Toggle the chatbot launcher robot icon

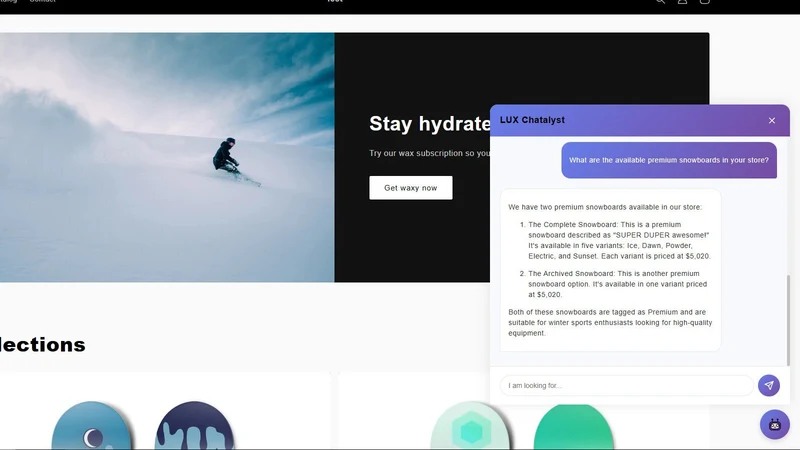(x=774, y=424)
